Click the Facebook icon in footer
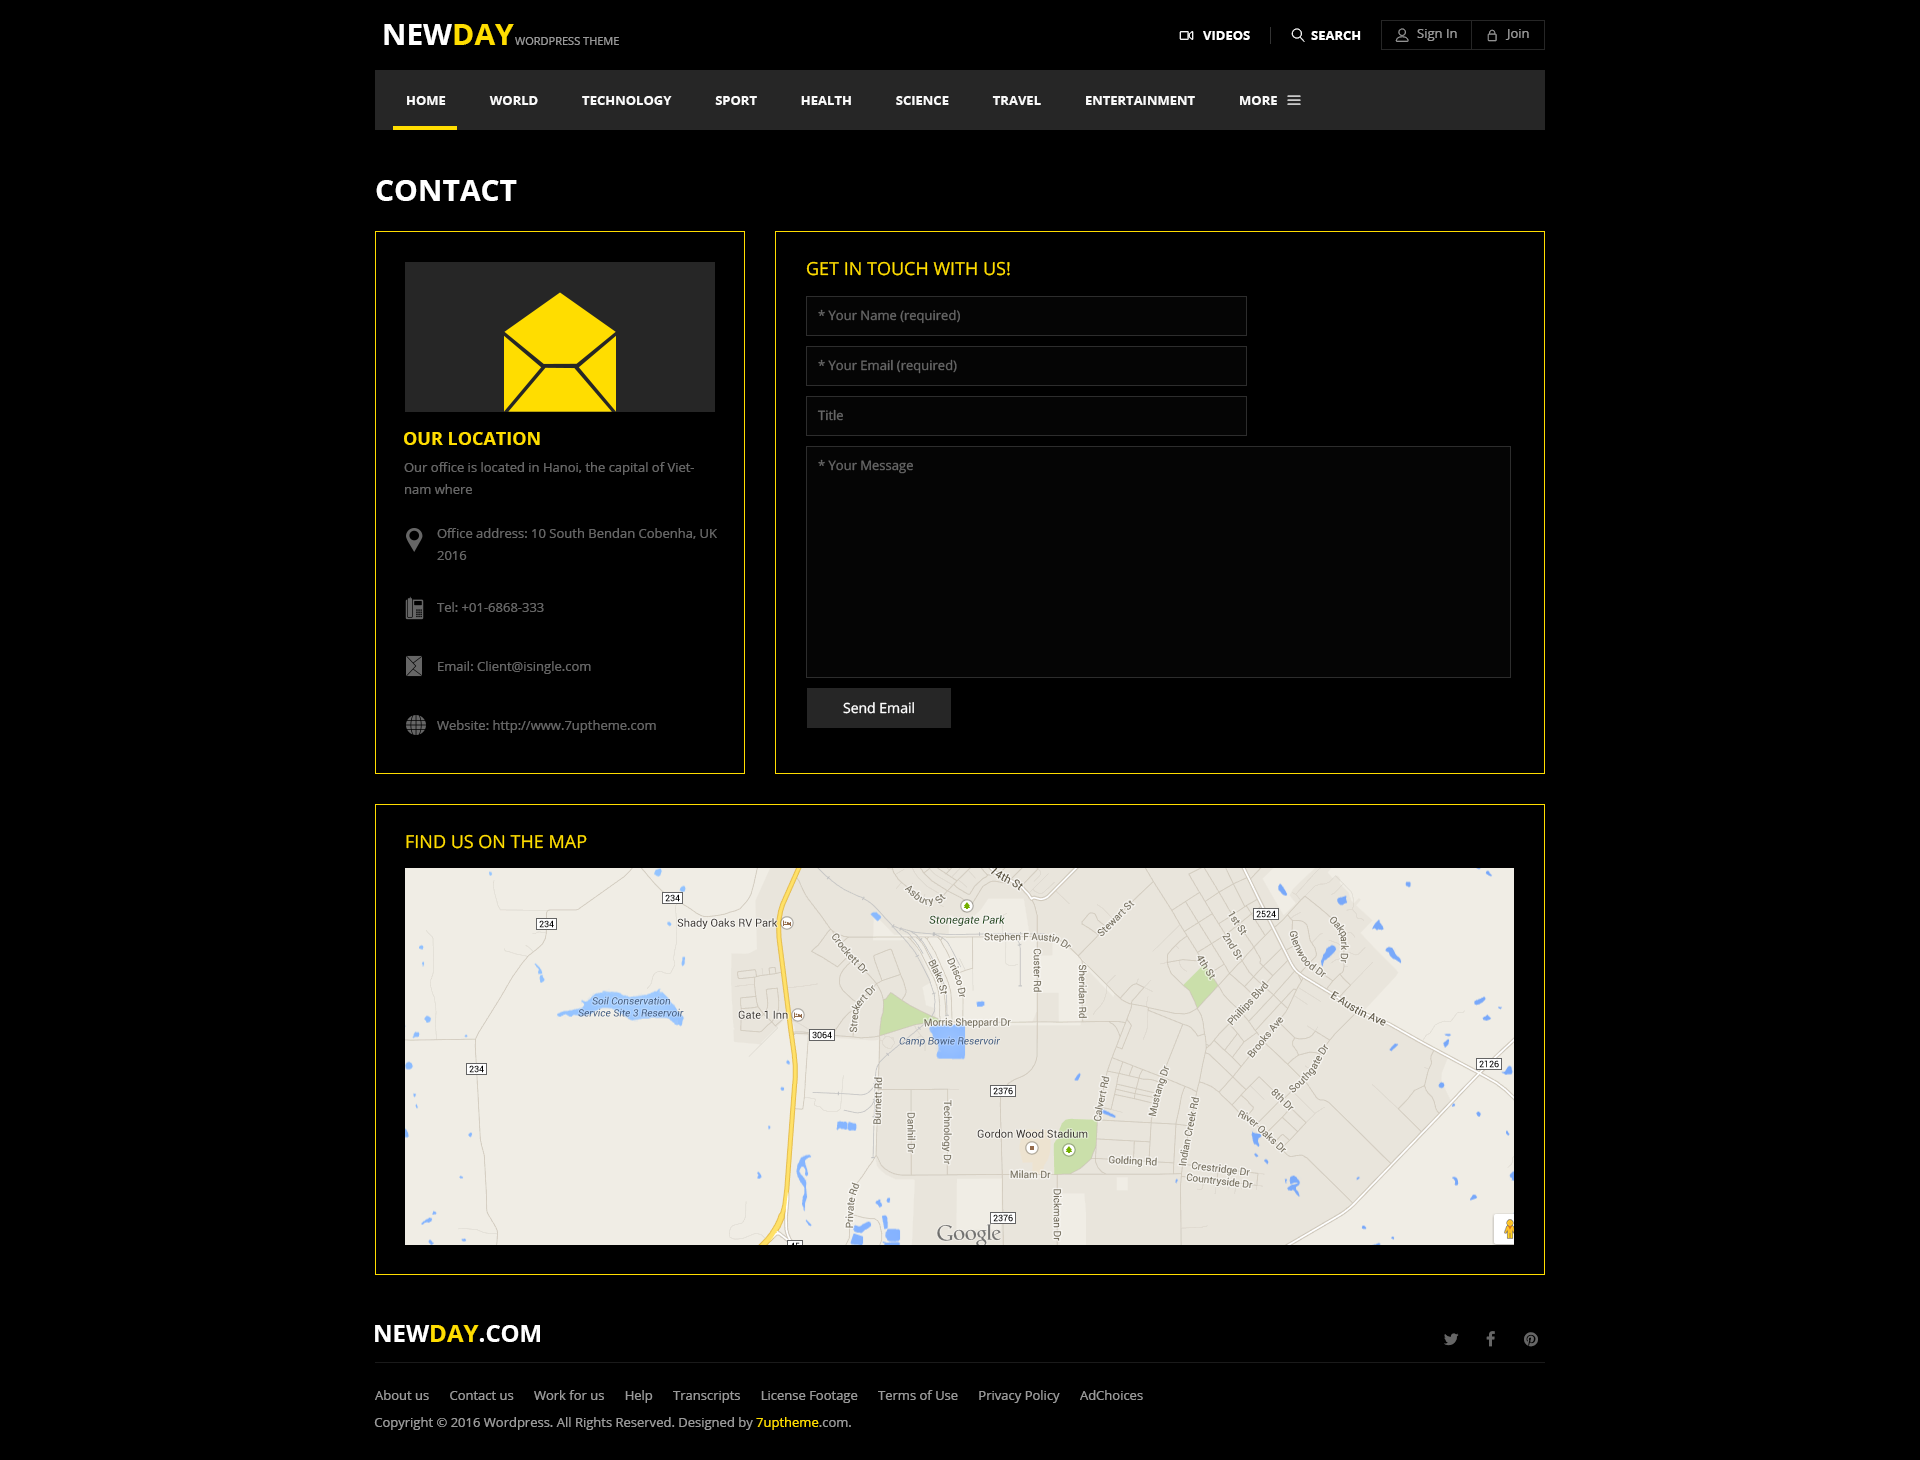Image resolution: width=1920 pixels, height=1460 pixels. [1490, 1339]
